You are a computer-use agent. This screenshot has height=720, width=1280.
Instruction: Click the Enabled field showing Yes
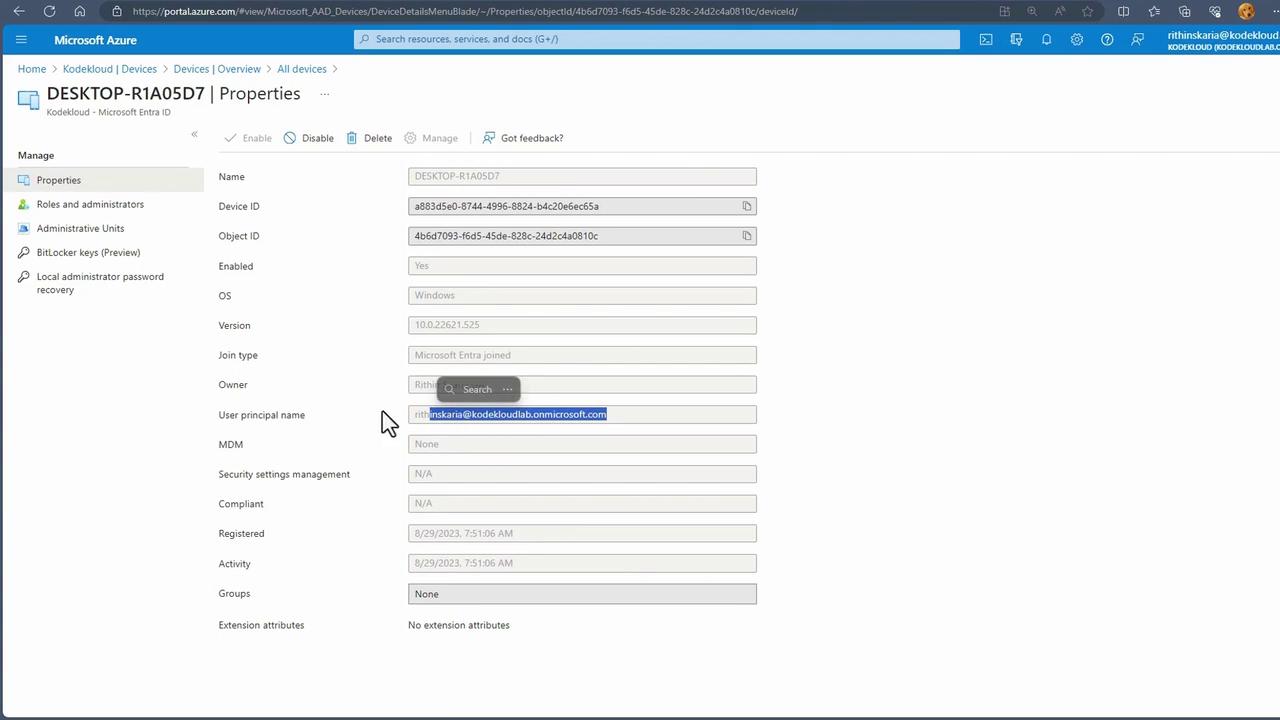point(582,266)
